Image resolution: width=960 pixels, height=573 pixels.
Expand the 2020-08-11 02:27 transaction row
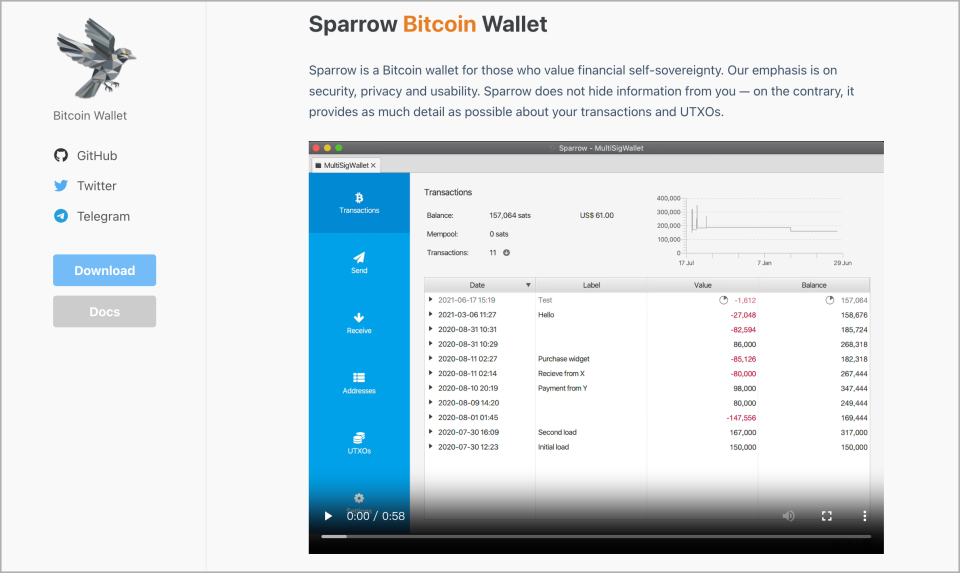[x=430, y=359]
